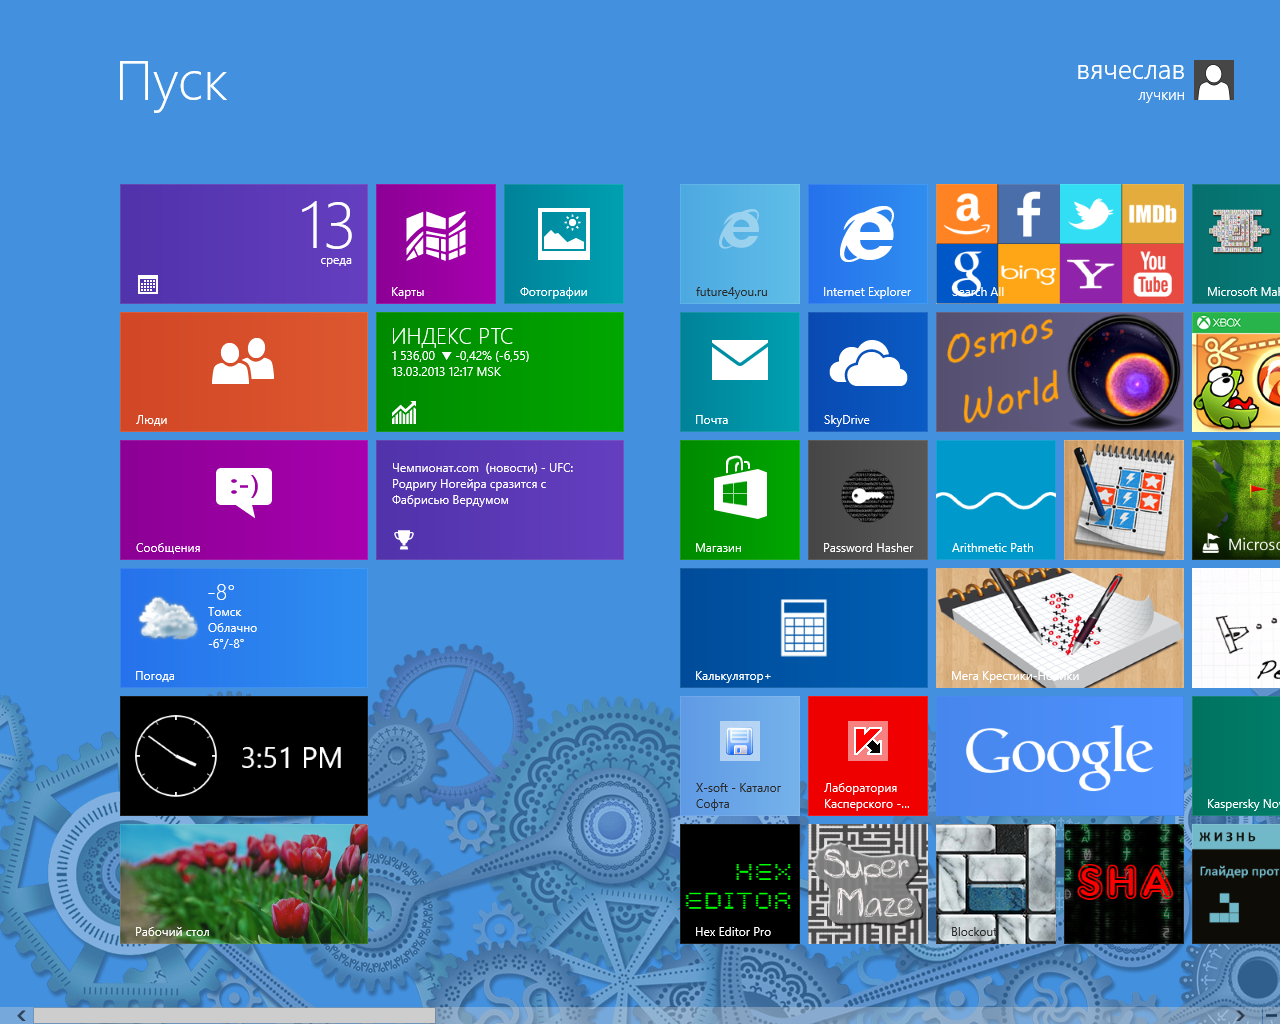Open the Лаборатория Касперского tile
1280x1024 pixels.
tap(868, 756)
